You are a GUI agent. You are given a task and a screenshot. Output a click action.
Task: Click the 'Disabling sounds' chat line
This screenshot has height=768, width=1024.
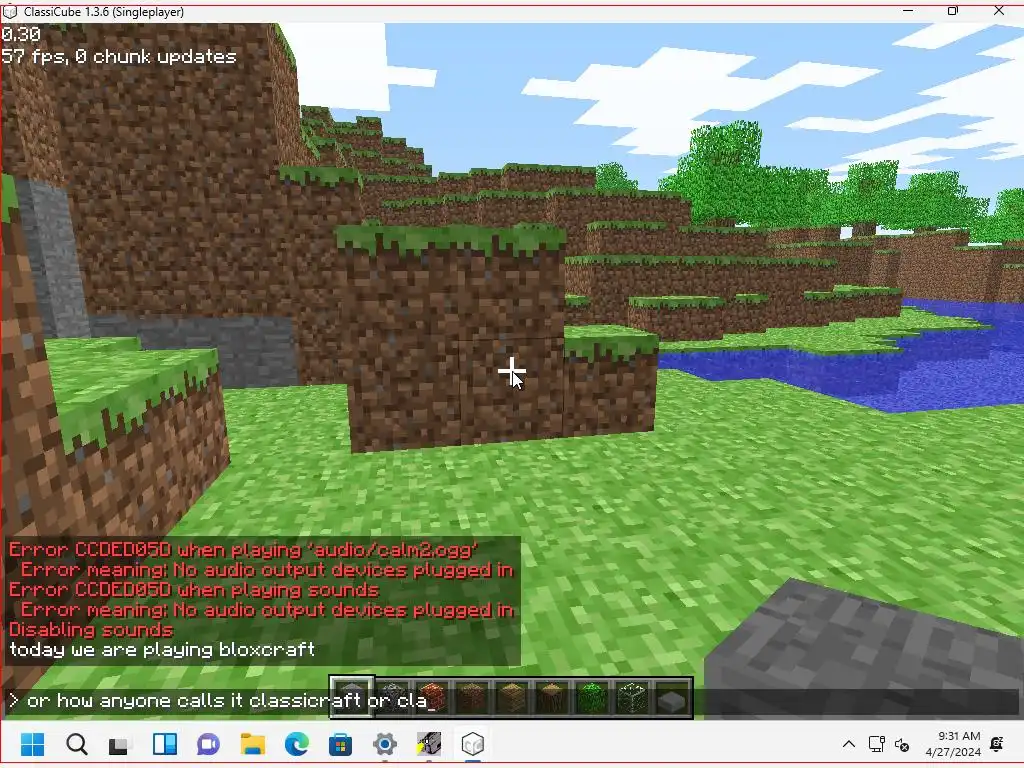coord(91,630)
